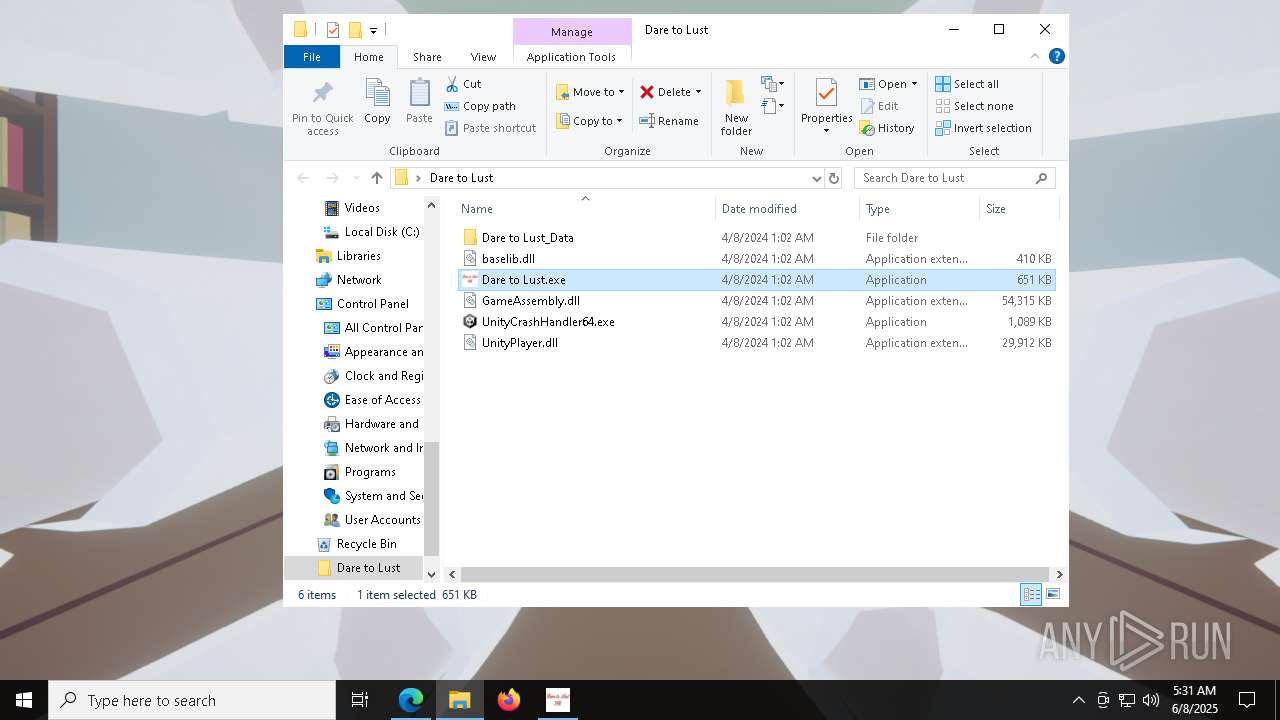
Task: Open recent locations dropdown arrow
Action: pos(355,178)
